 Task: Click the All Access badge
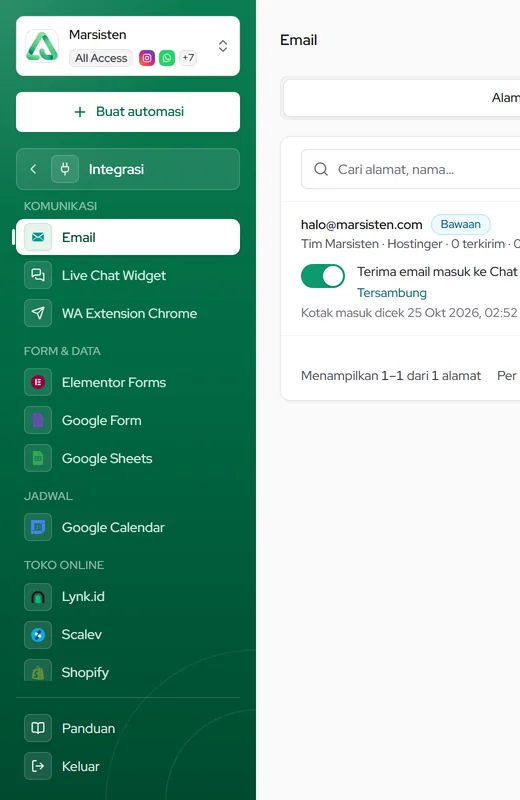coord(101,58)
